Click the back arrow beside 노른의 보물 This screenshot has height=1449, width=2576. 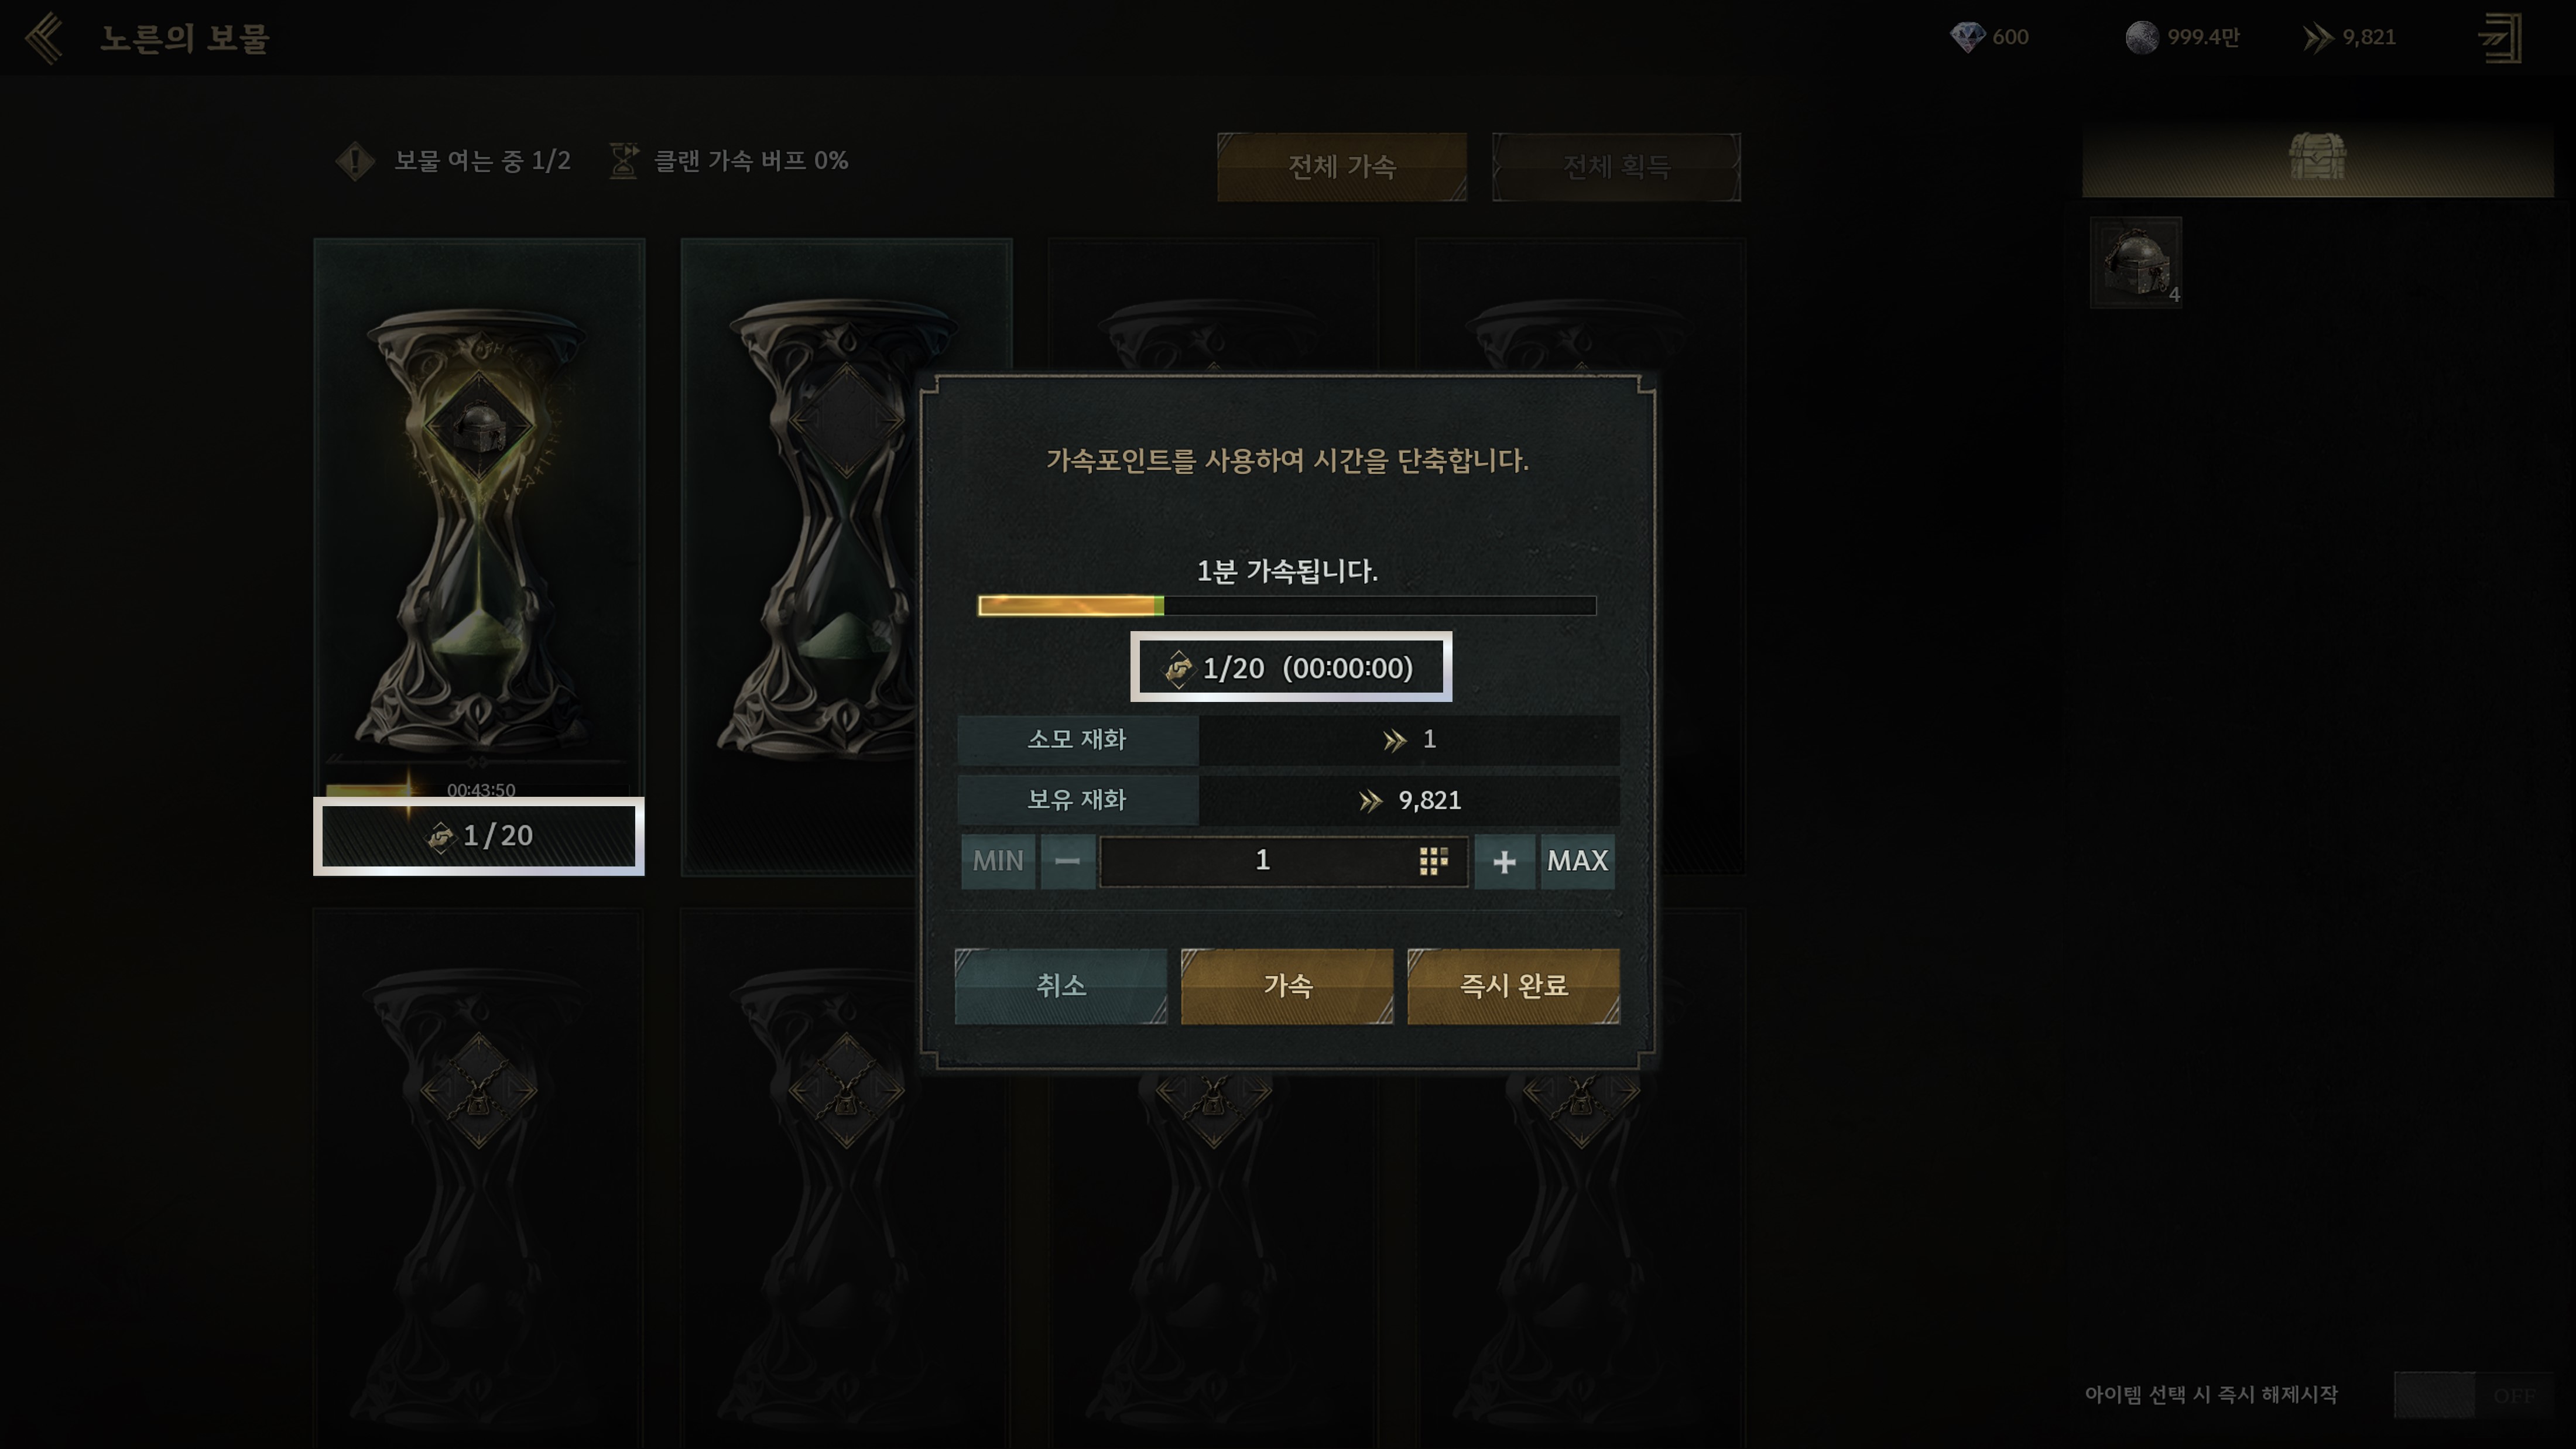click(45, 38)
